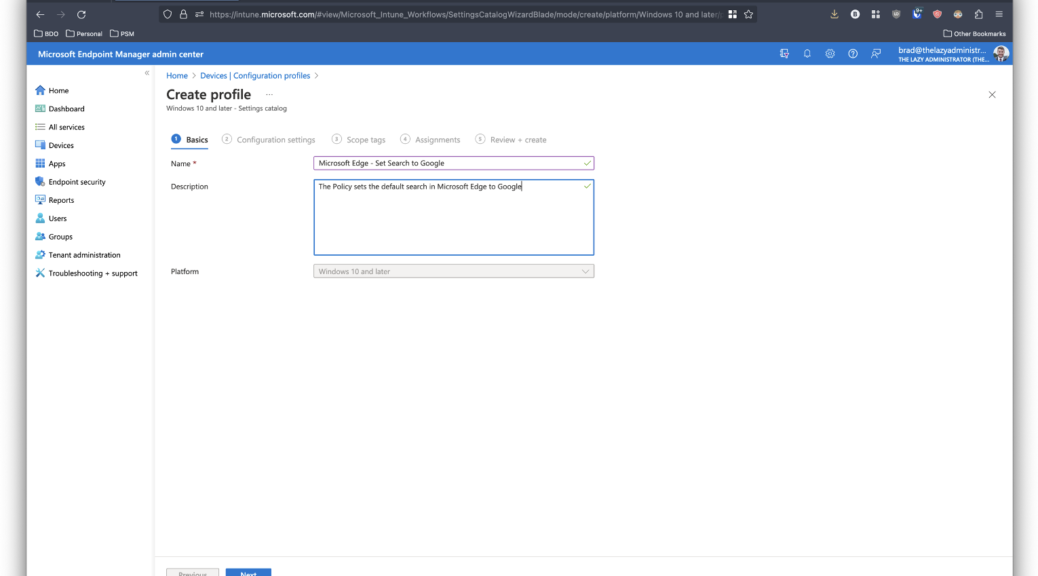Screen dimensions: 1038x576
Task: Reload the page with the refresh icon
Action: [x=81, y=14]
